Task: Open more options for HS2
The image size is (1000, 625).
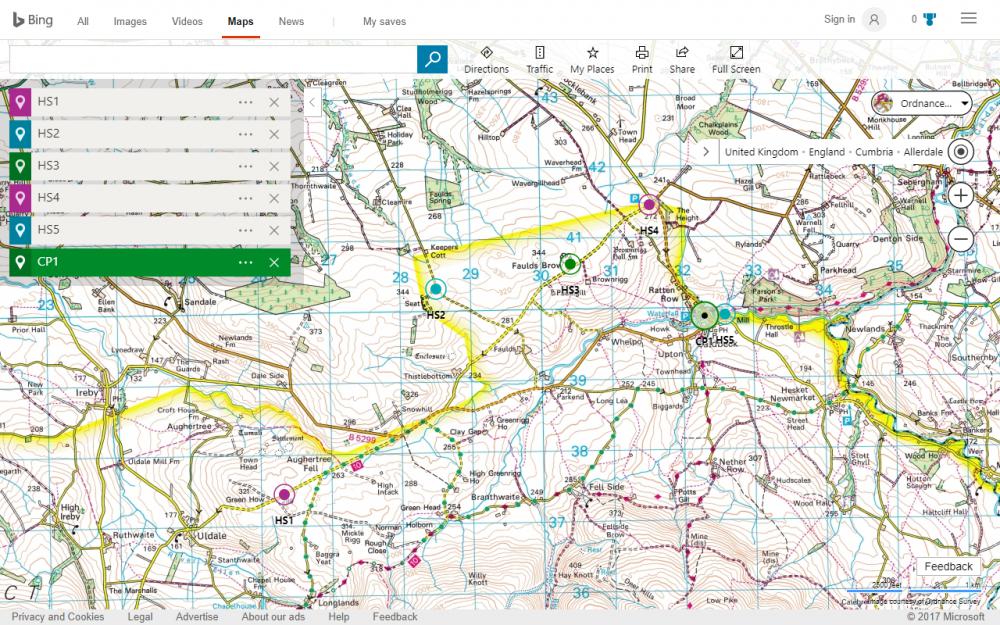Action: pos(246,134)
